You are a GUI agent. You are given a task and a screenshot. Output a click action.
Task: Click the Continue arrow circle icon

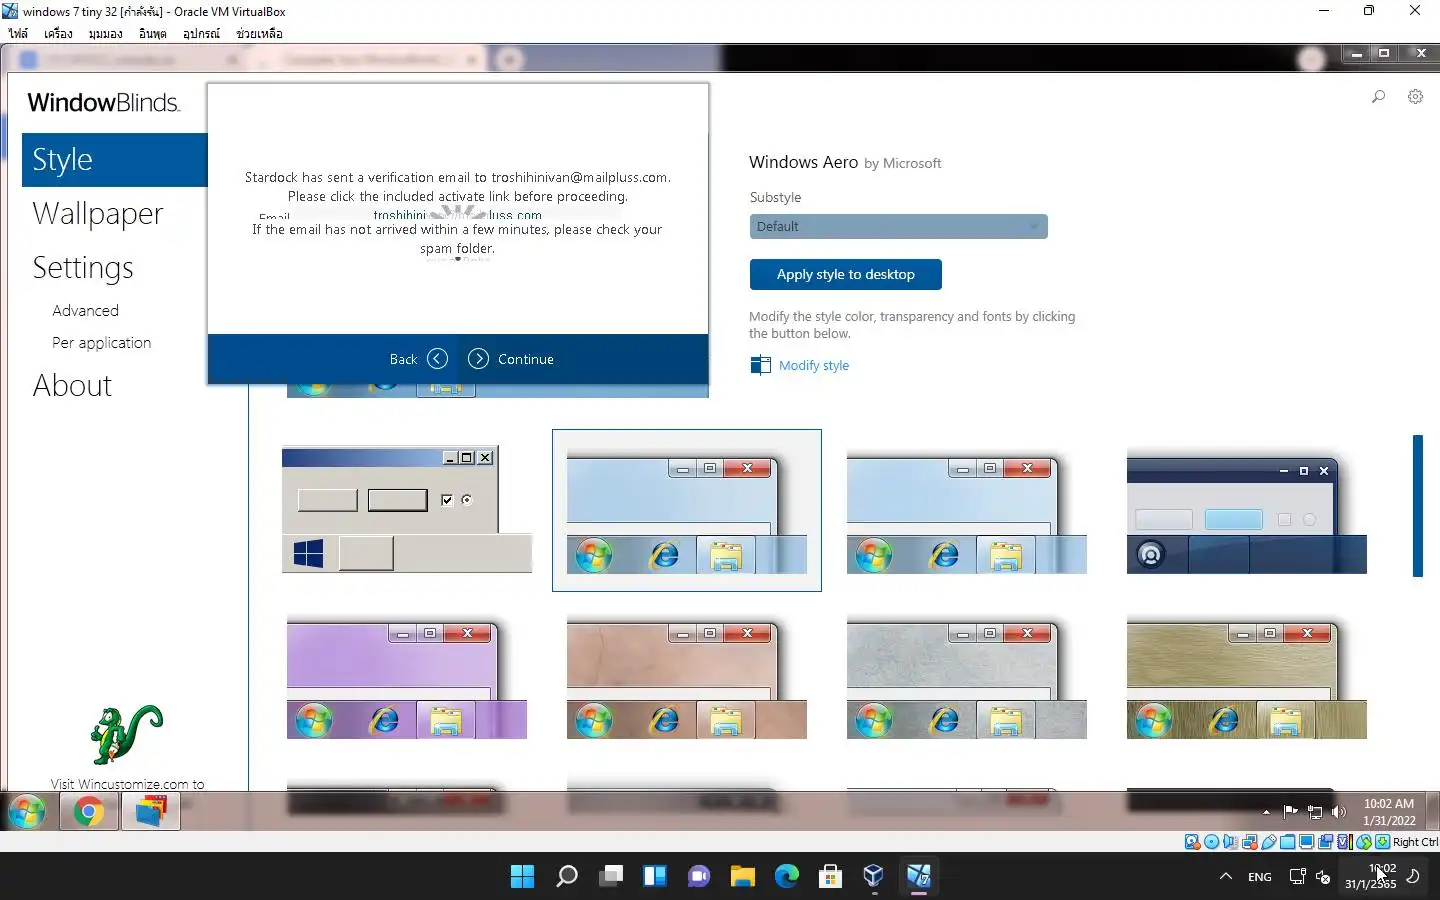click(478, 358)
